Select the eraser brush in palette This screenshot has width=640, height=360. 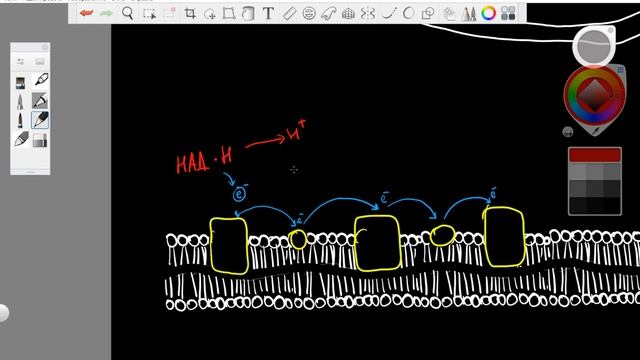click(21, 139)
